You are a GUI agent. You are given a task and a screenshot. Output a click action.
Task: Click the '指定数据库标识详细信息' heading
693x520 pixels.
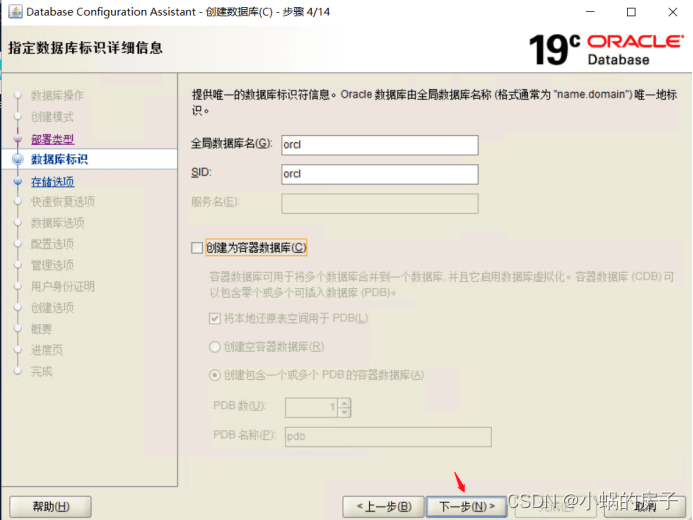[86, 48]
